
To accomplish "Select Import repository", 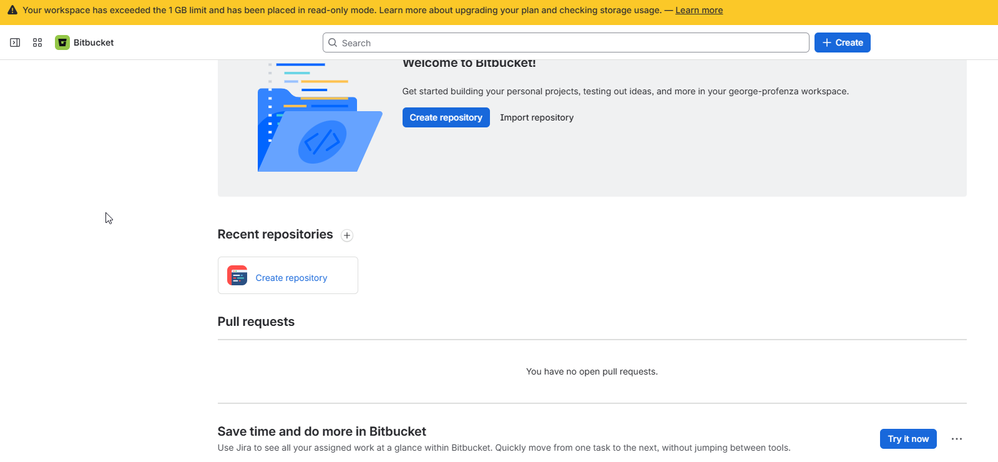I will (537, 117).
